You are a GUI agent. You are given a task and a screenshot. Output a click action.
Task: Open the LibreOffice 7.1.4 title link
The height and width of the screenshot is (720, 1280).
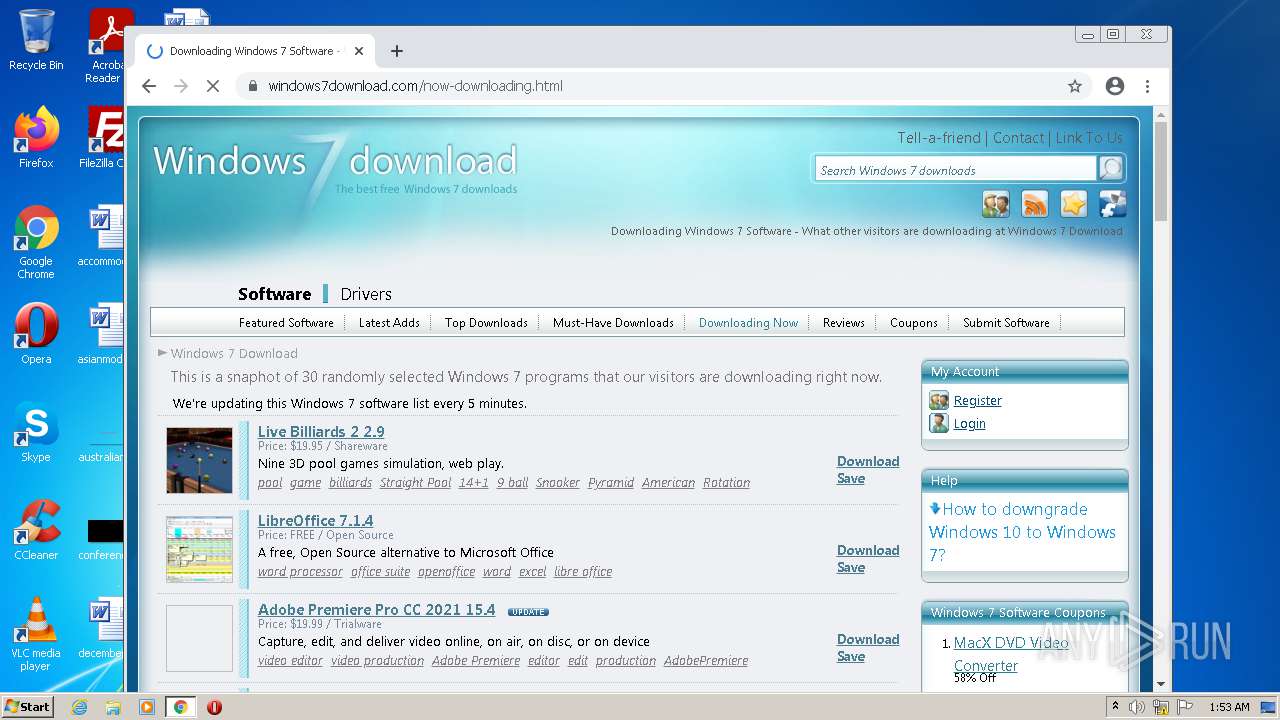(315, 521)
